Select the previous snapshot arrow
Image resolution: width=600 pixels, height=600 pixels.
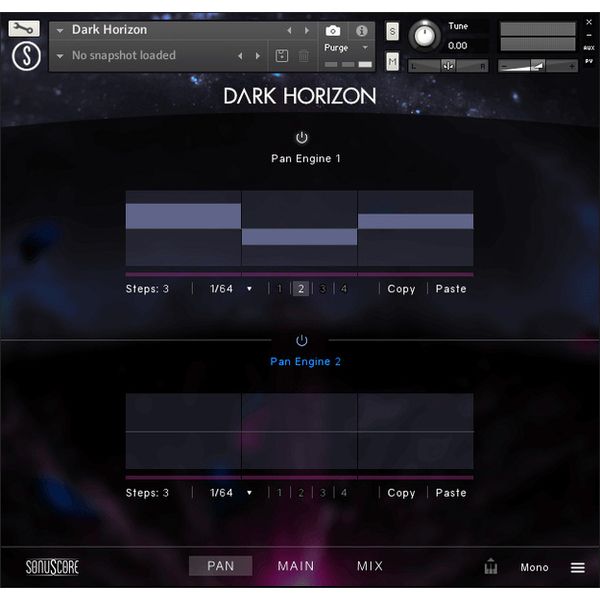240,56
